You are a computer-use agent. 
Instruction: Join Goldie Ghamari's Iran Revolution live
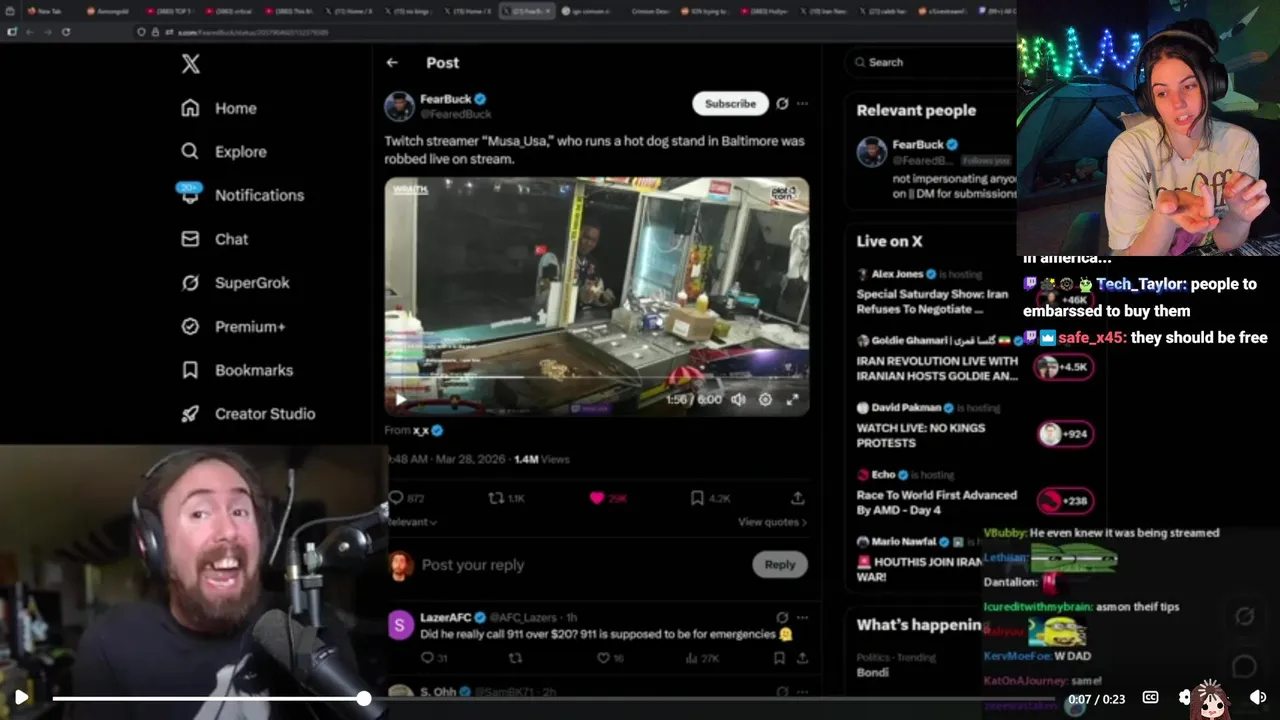pos(937,368)
